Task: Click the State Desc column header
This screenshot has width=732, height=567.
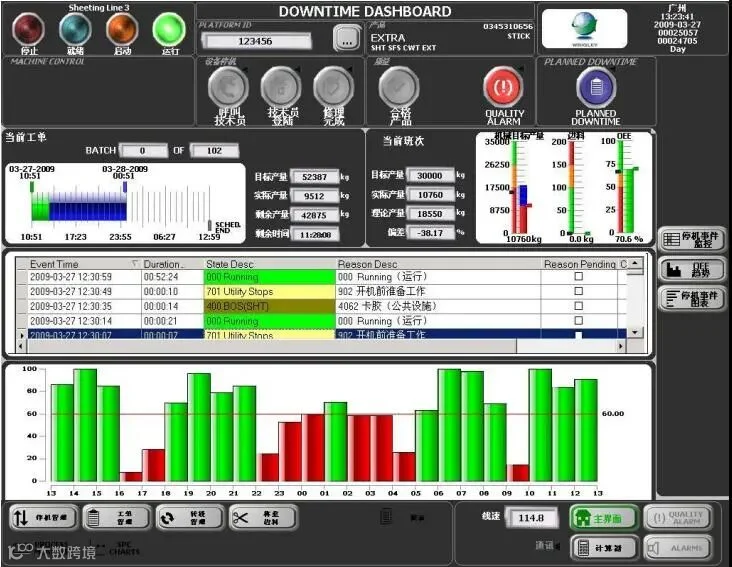Action: tap(269, 264)
